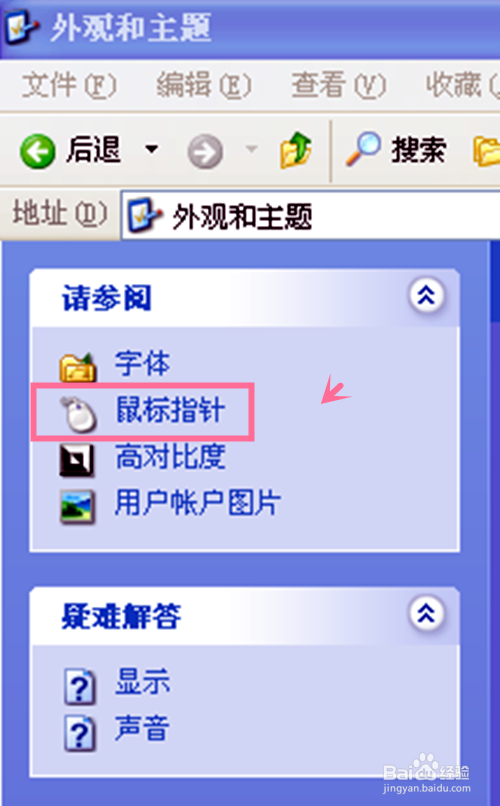Screen dimensions: 500x806
Task: Click the green Back arrow icon
Action: [38, 151]
